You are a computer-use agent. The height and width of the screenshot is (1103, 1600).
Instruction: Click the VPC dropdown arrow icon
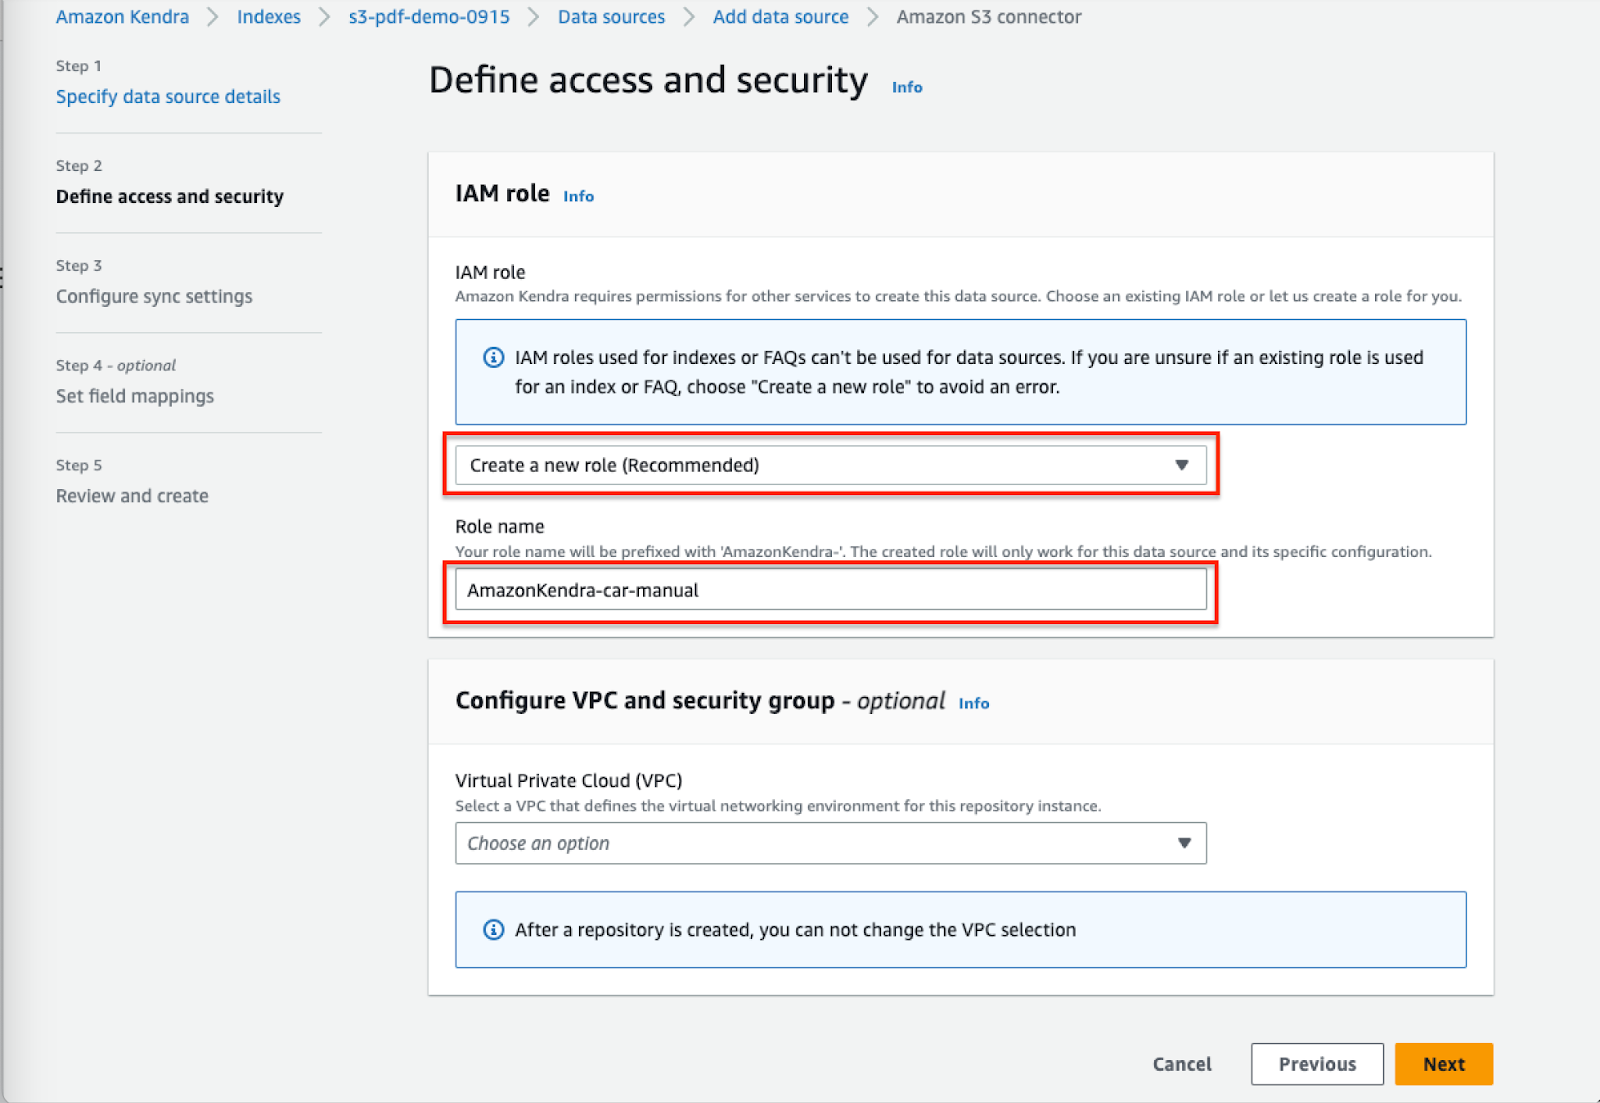tap(1184, 843)
